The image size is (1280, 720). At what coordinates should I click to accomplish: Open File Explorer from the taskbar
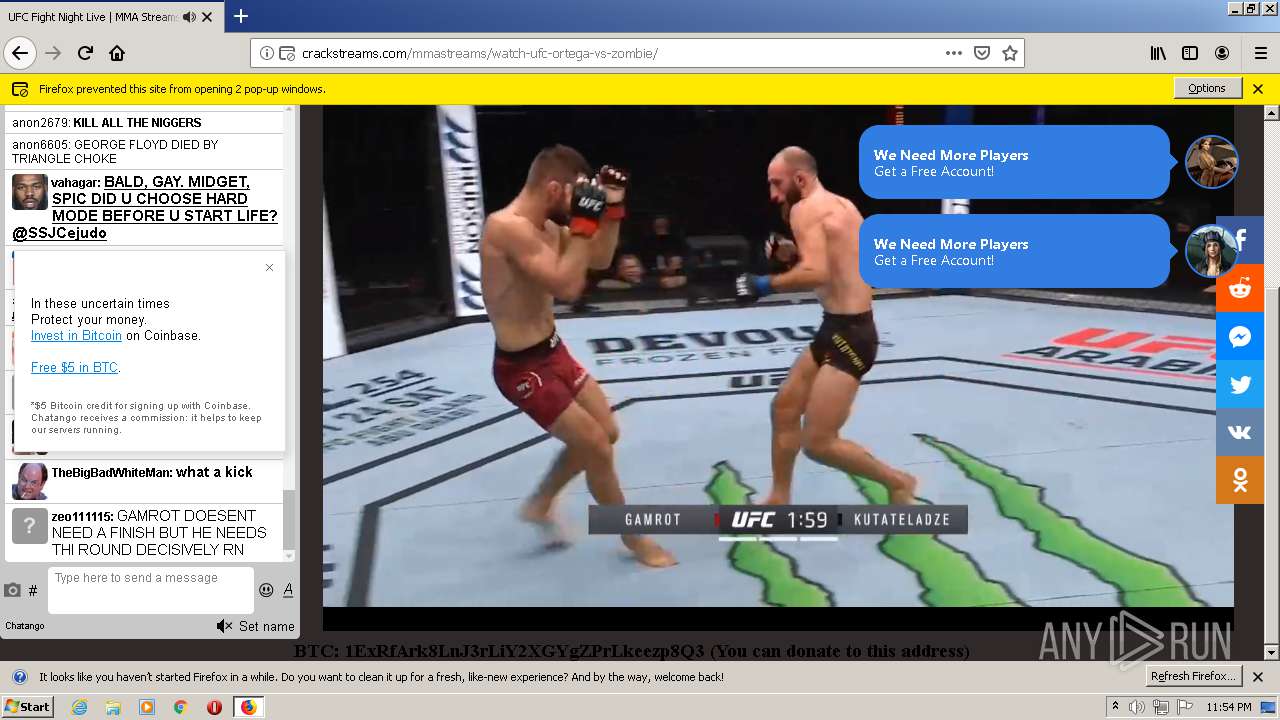point(113,707)
